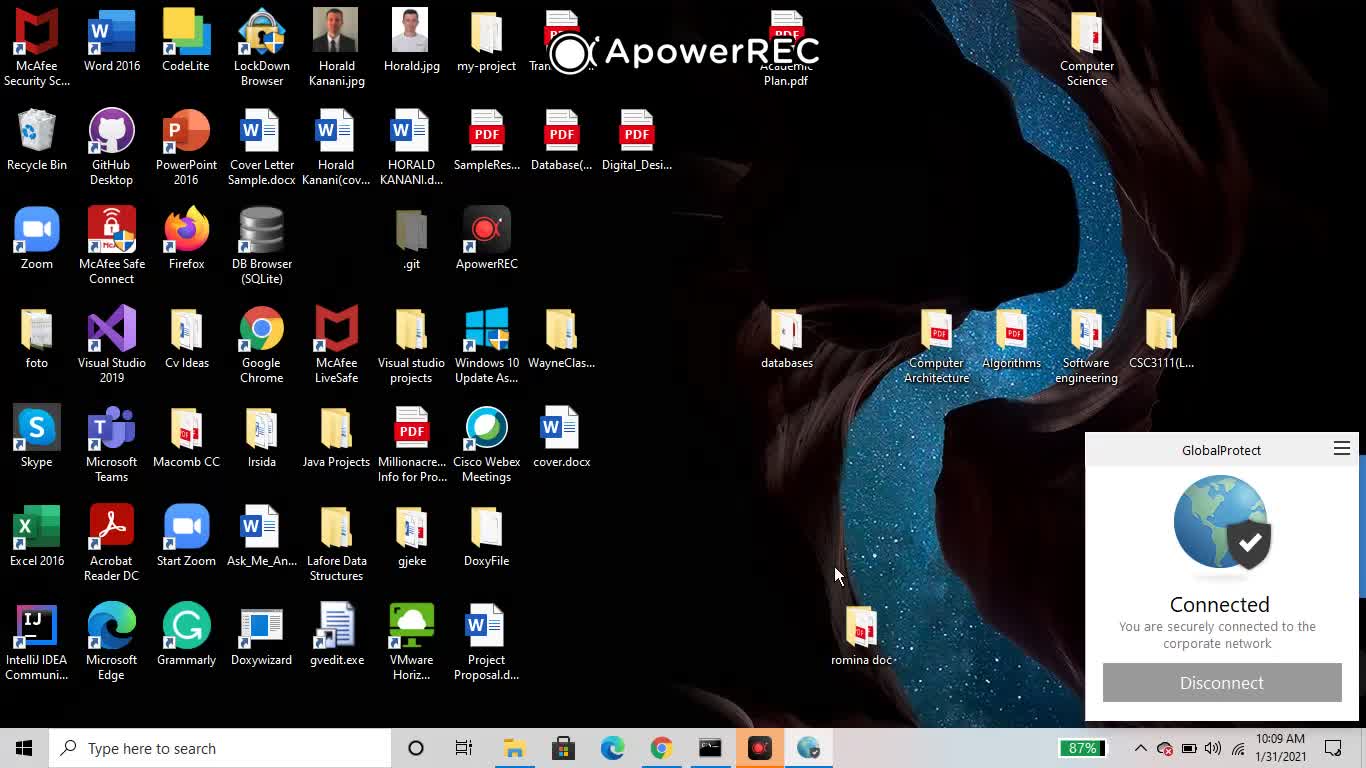Click battery tray icon
The image size is (1366, 768).
(x=1189, y=748)
